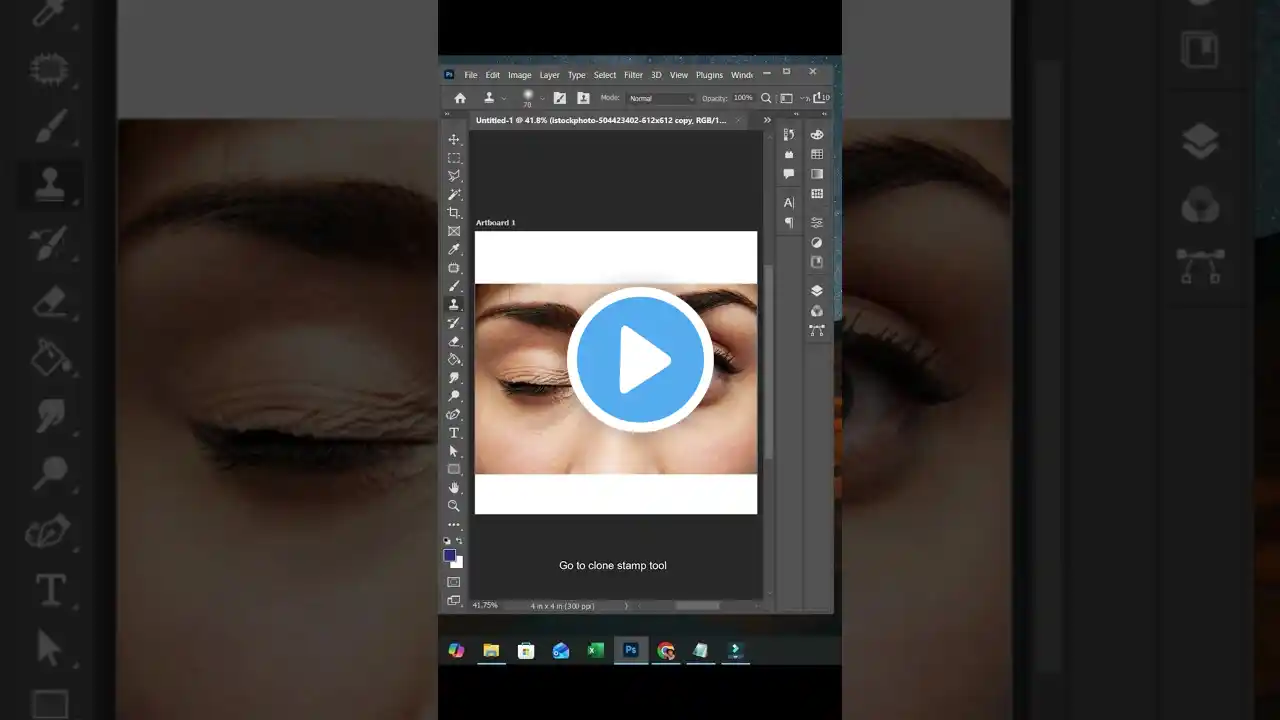Open the Image menu
1280x720 pixels.
pyautogui.click(x=520, y=75)
